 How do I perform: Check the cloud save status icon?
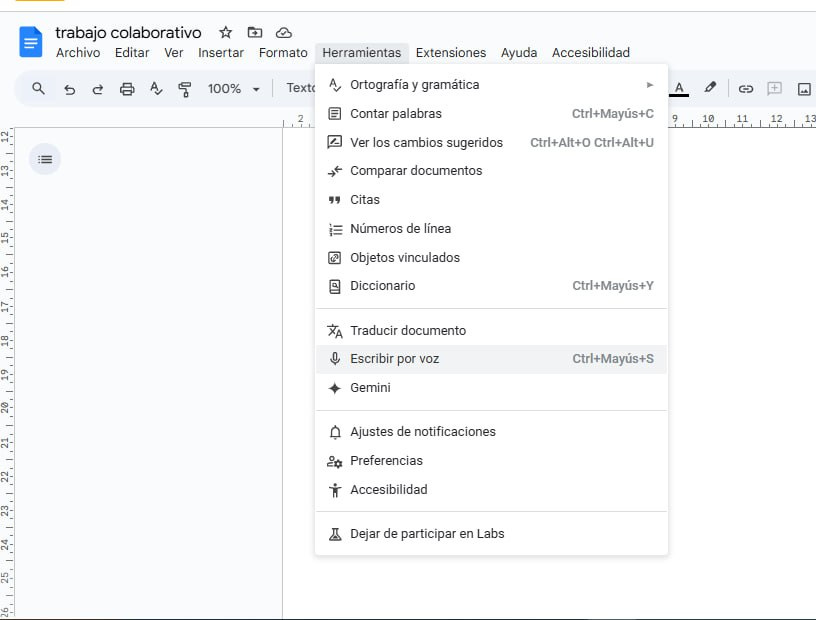click(284, 33)
